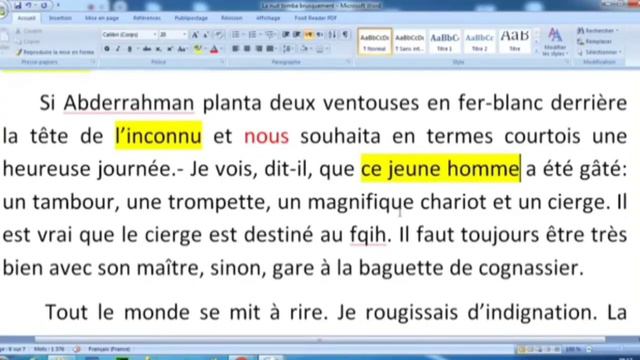Apply red font color
The image size is (640, 360).
click(214, 49)
